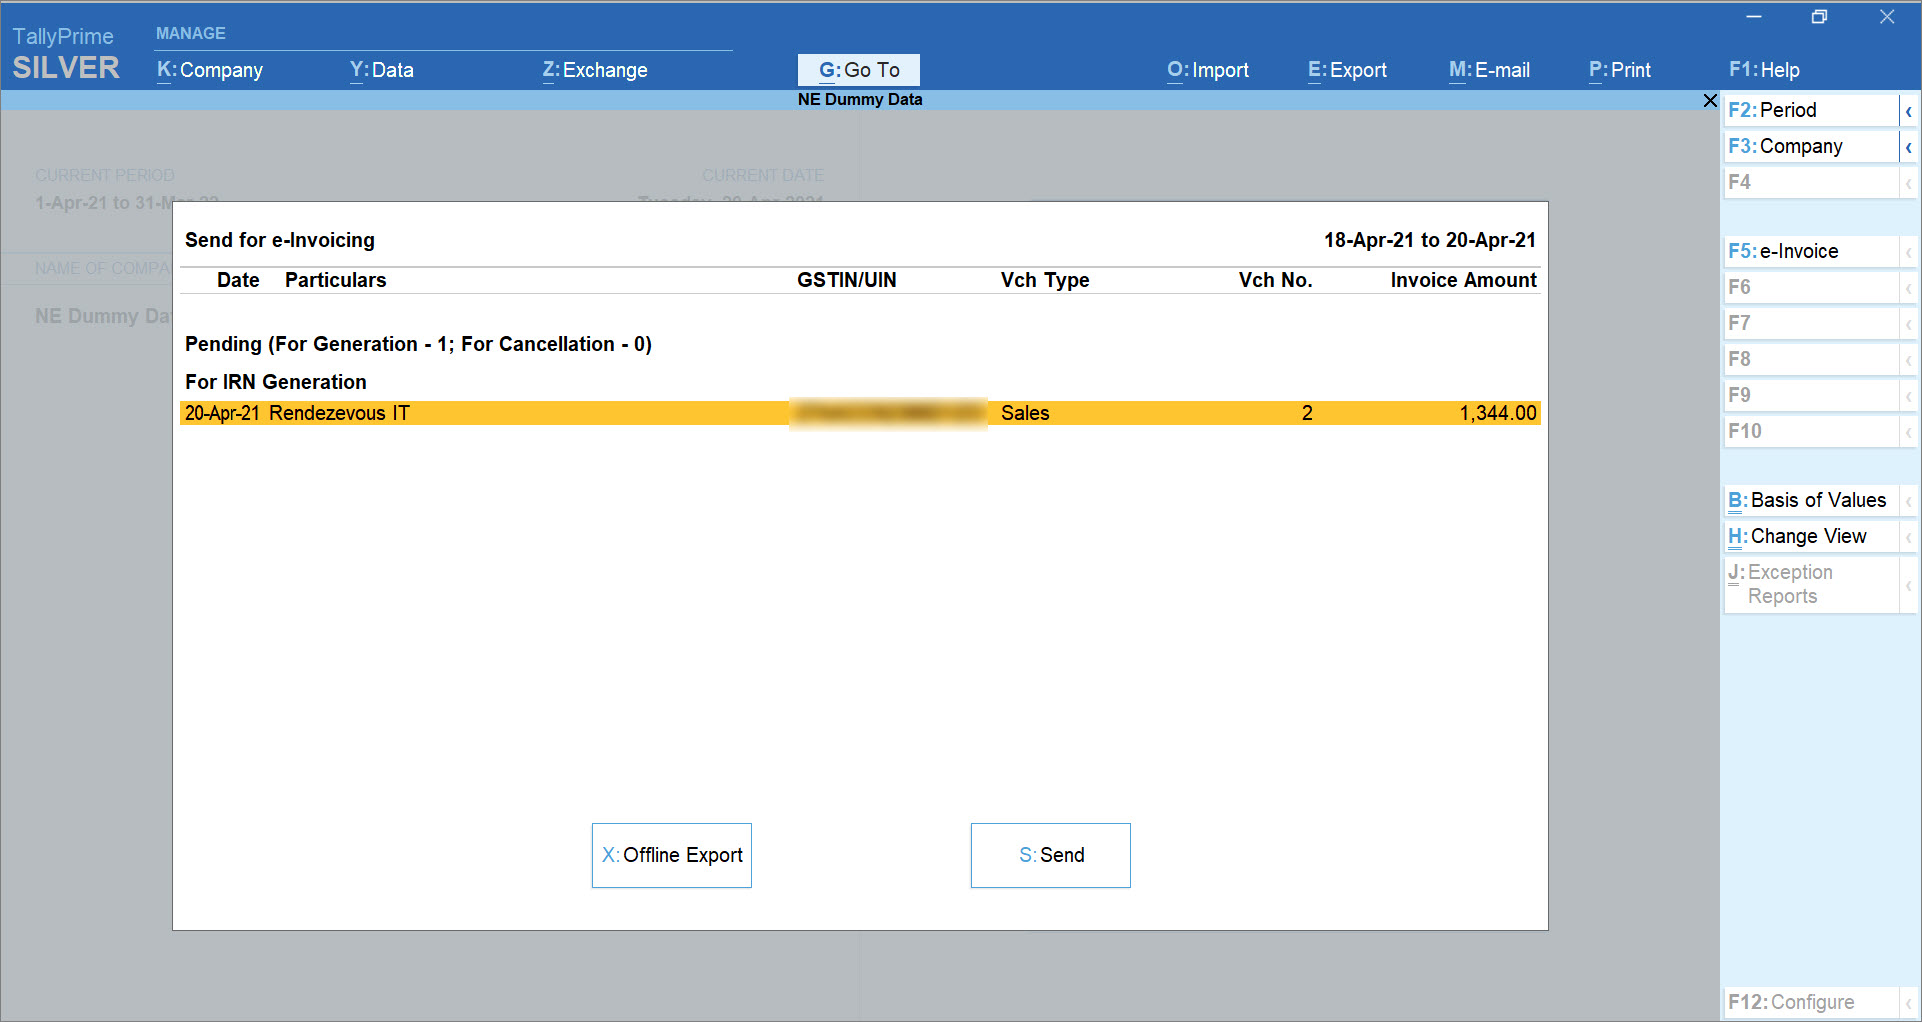Close the NE Dummy Data panel
The width and height of the screenshot is (1922, 1022).
[1710, 100]
